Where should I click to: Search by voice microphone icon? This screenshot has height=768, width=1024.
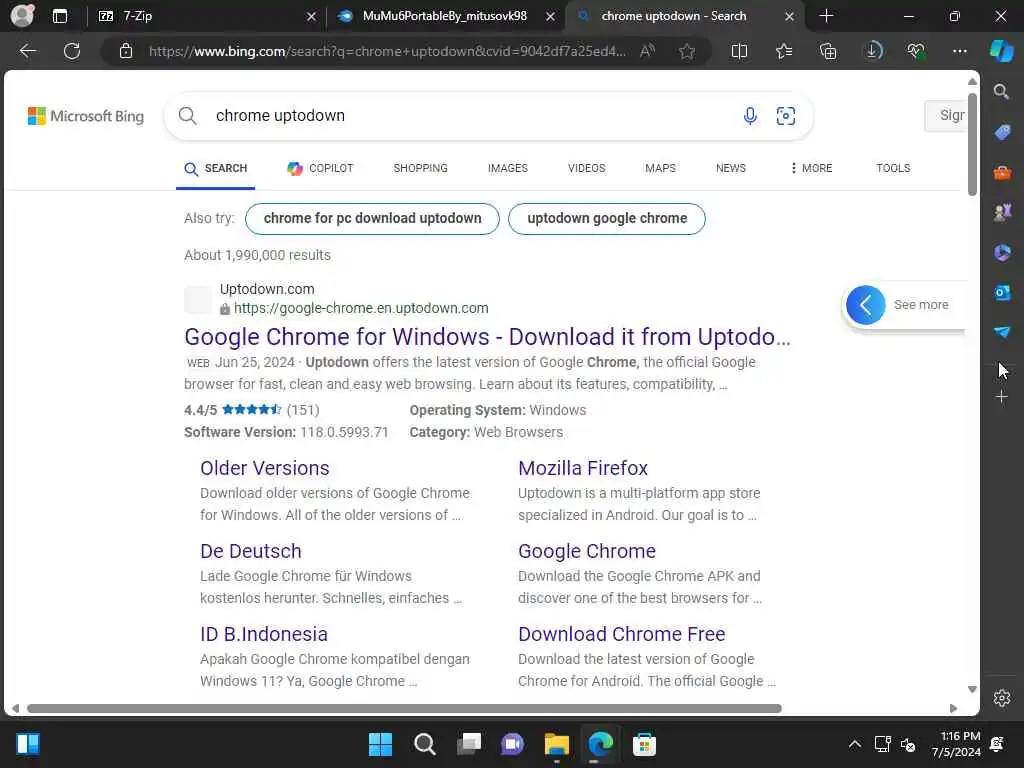pyautogui.click(x=750, y=116)
